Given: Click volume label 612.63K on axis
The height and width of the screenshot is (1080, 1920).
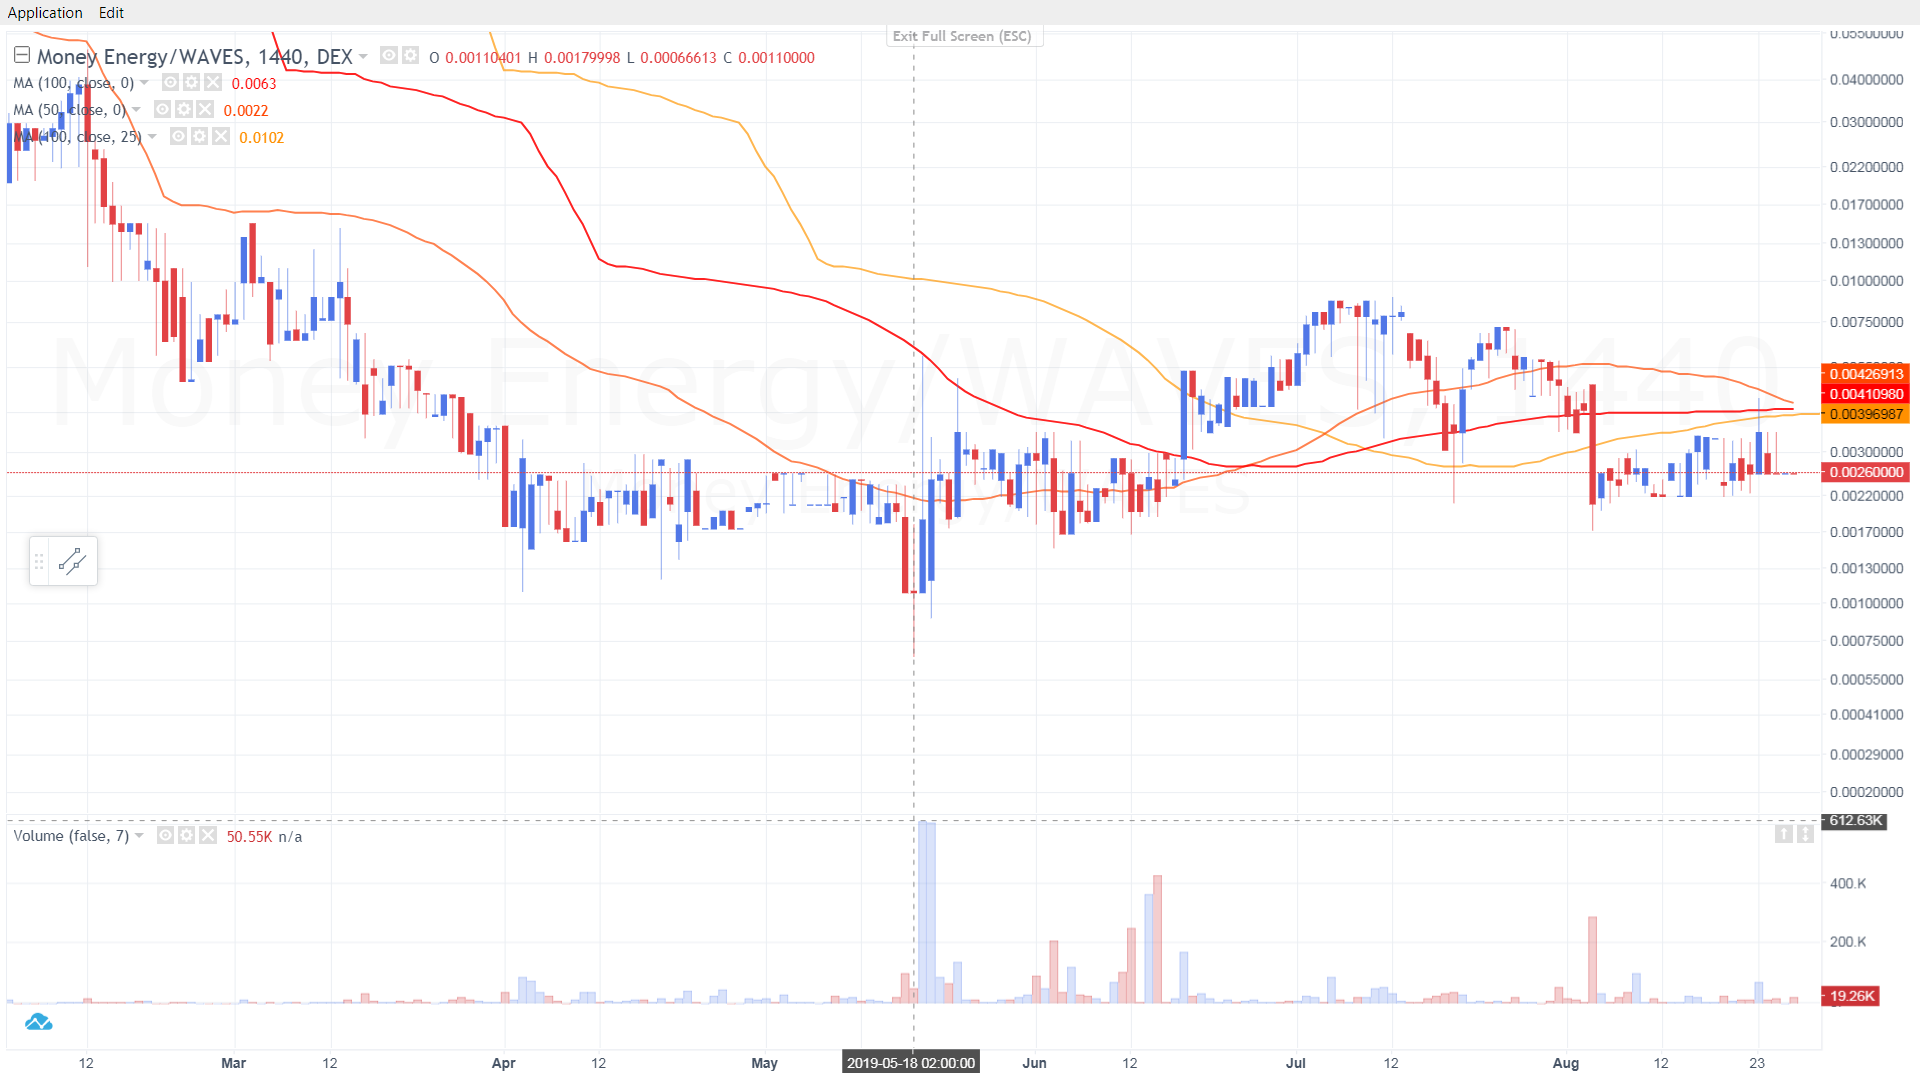Looking at the screenshot, I should (x=1855, y=821).
